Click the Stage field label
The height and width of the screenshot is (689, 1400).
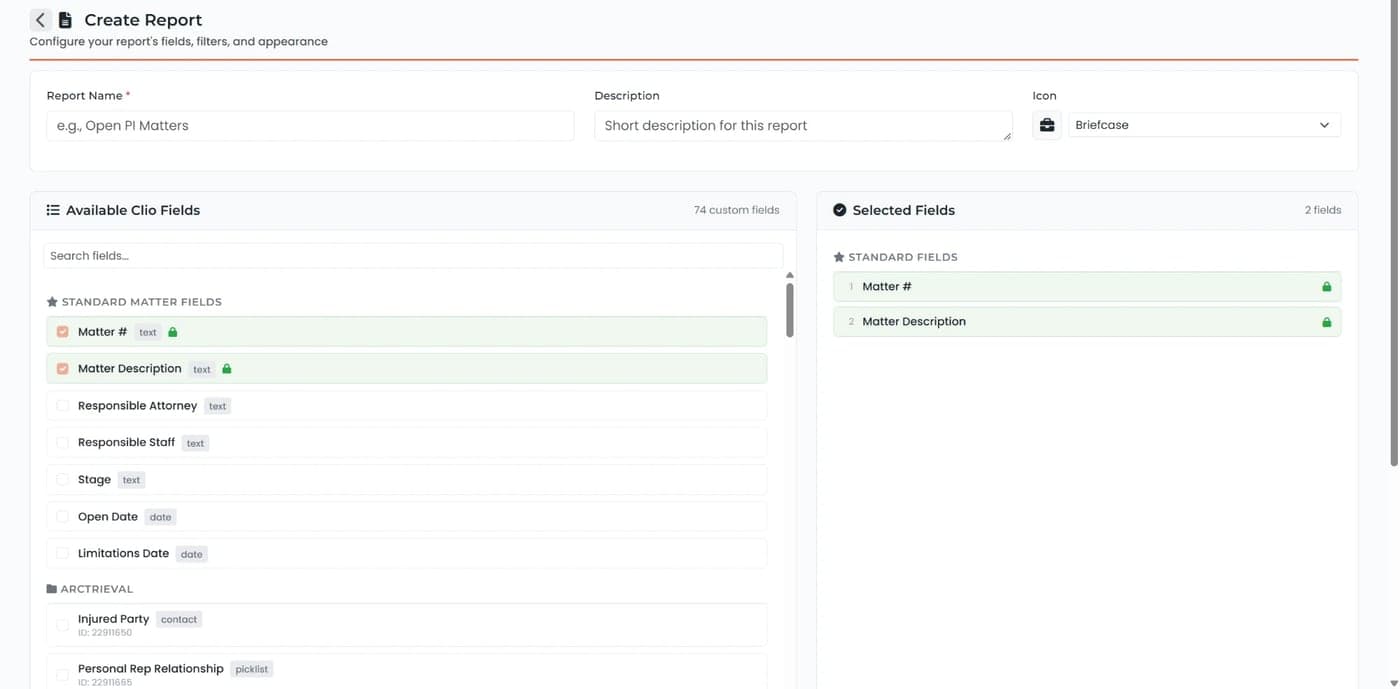[x=94, y=480]
